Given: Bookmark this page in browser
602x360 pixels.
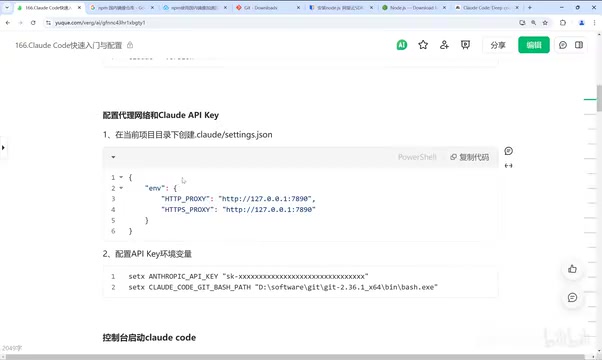Looking at the screenshot, I should pyautogui.click(x=545, y=23).
